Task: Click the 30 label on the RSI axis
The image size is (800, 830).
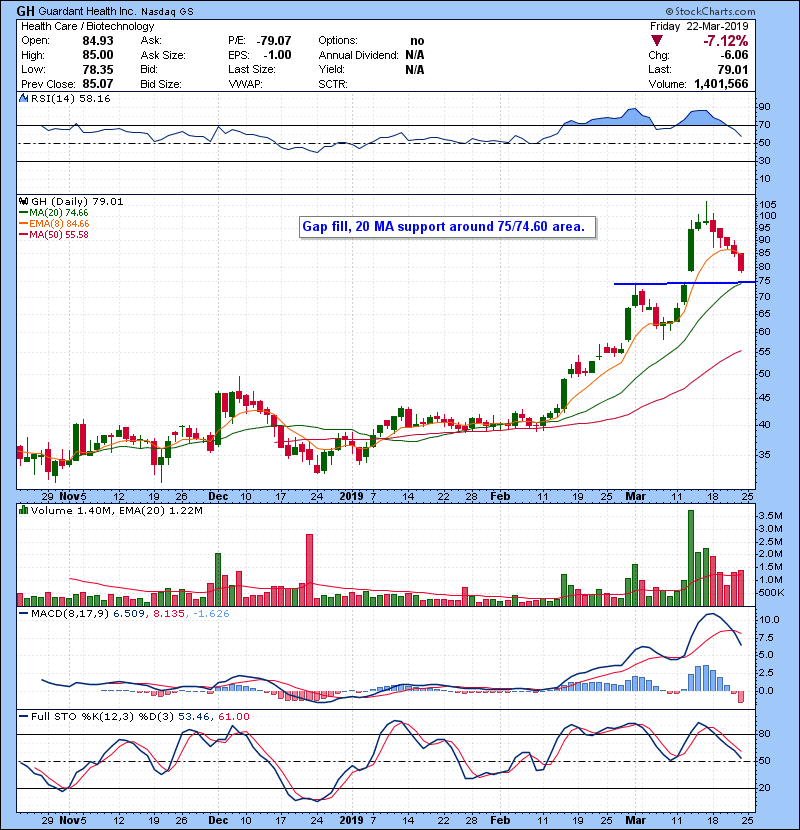Action: click(x=765, y=161)
